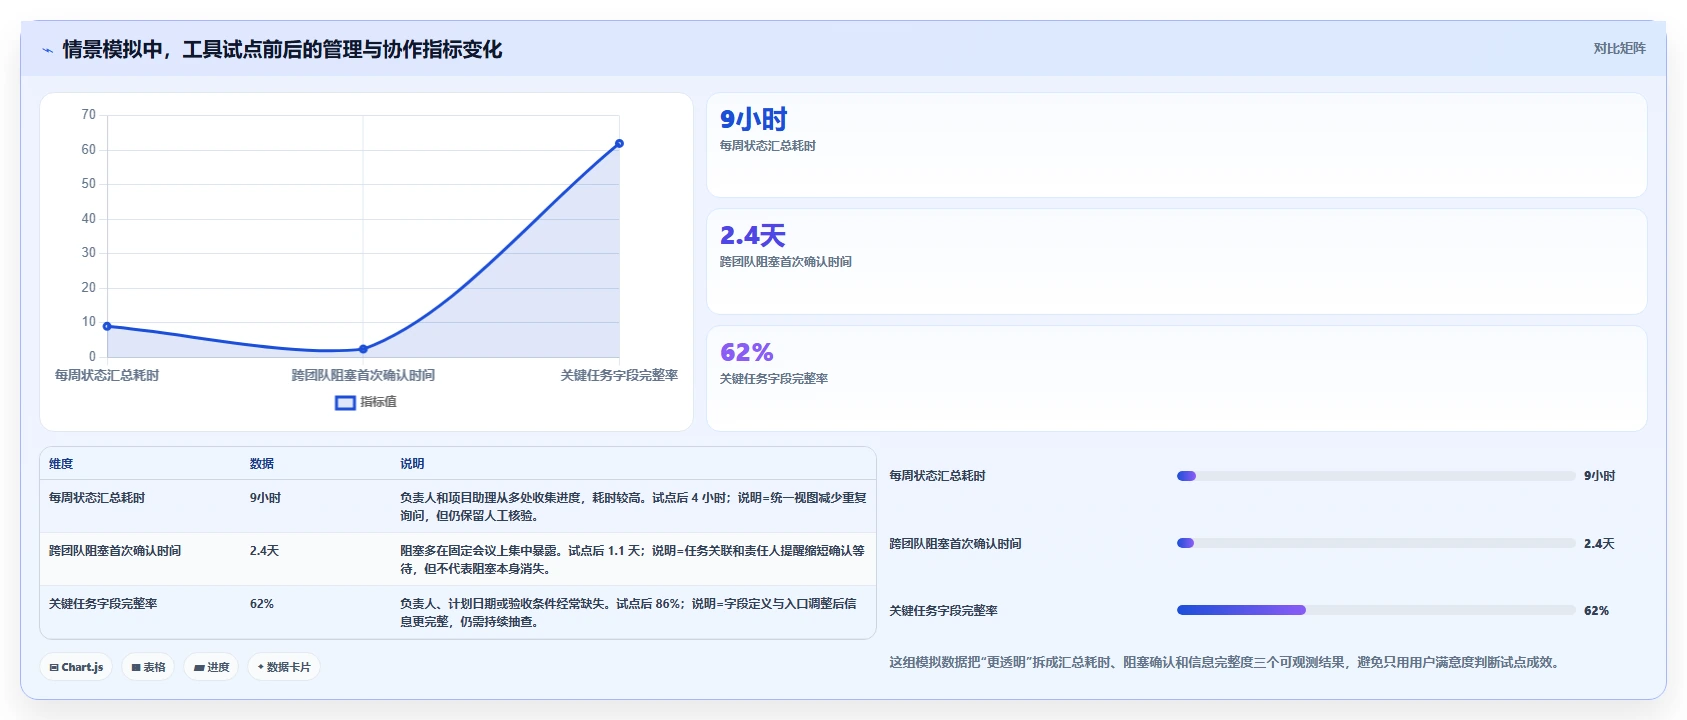This screenshot has height=720, width=1687.
Task: Select table cell 2.4天
Action: [x=264, y=551]
